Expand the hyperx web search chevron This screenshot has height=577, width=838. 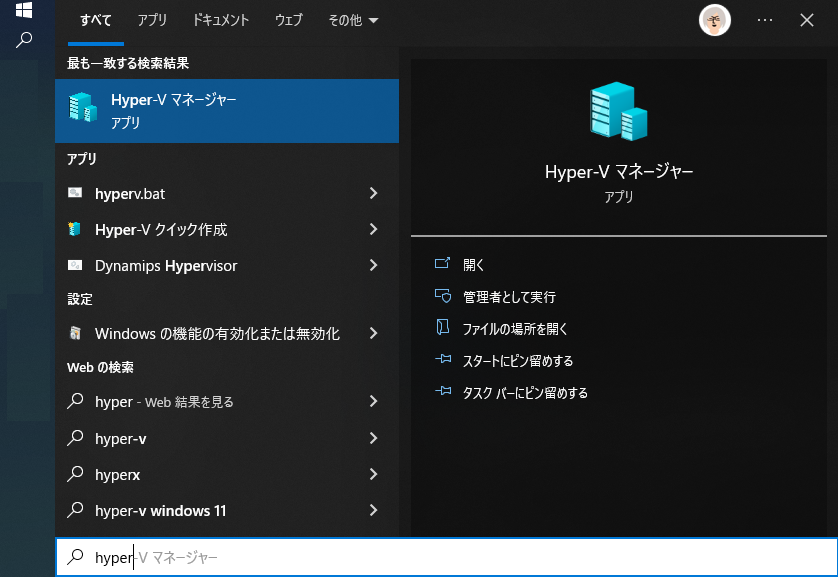(x=374, y=474)
